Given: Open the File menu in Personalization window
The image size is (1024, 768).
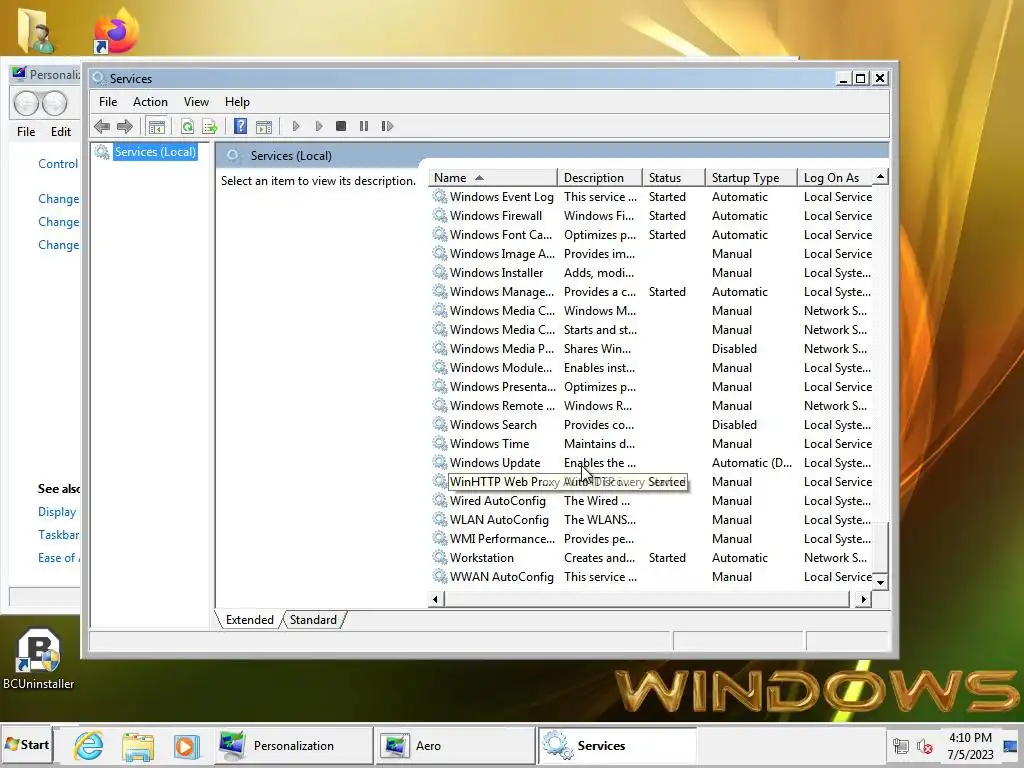Looking at the screenshot, I should pos(26,131).
